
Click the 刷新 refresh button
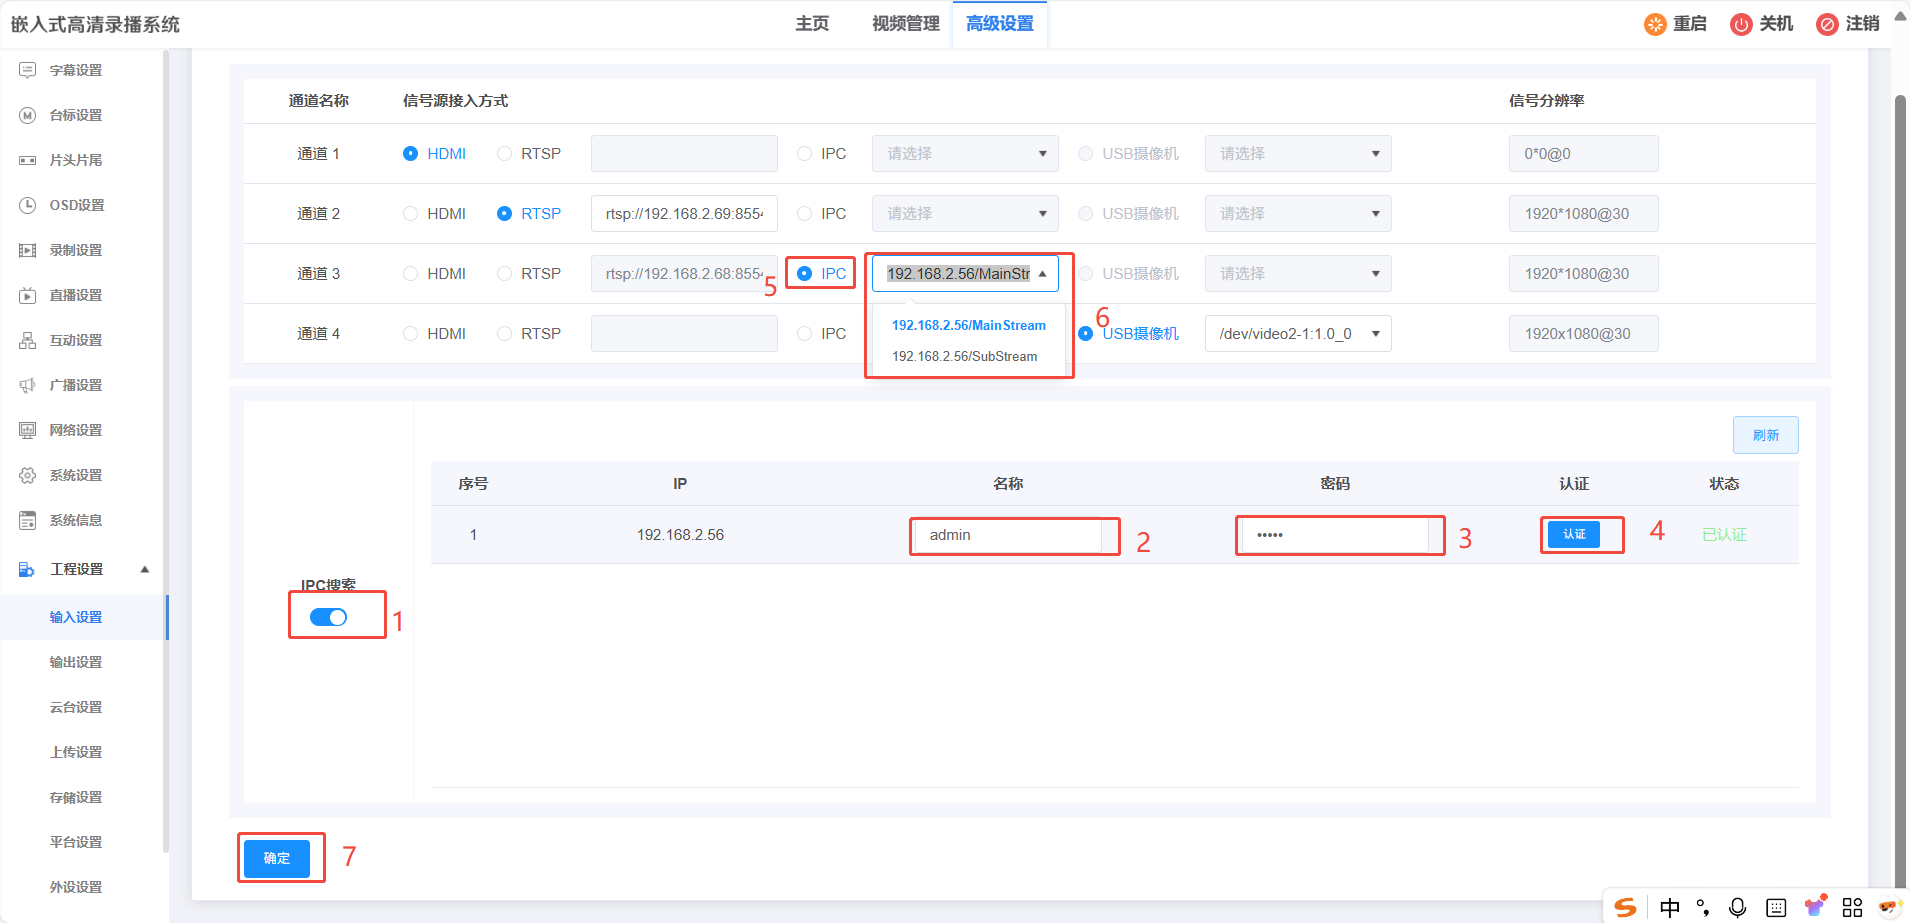[x=1766, y=435]
